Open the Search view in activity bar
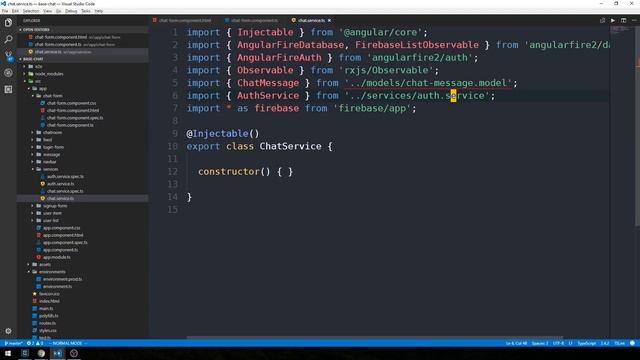The image size is (640, 360). (x=8, y=40)
